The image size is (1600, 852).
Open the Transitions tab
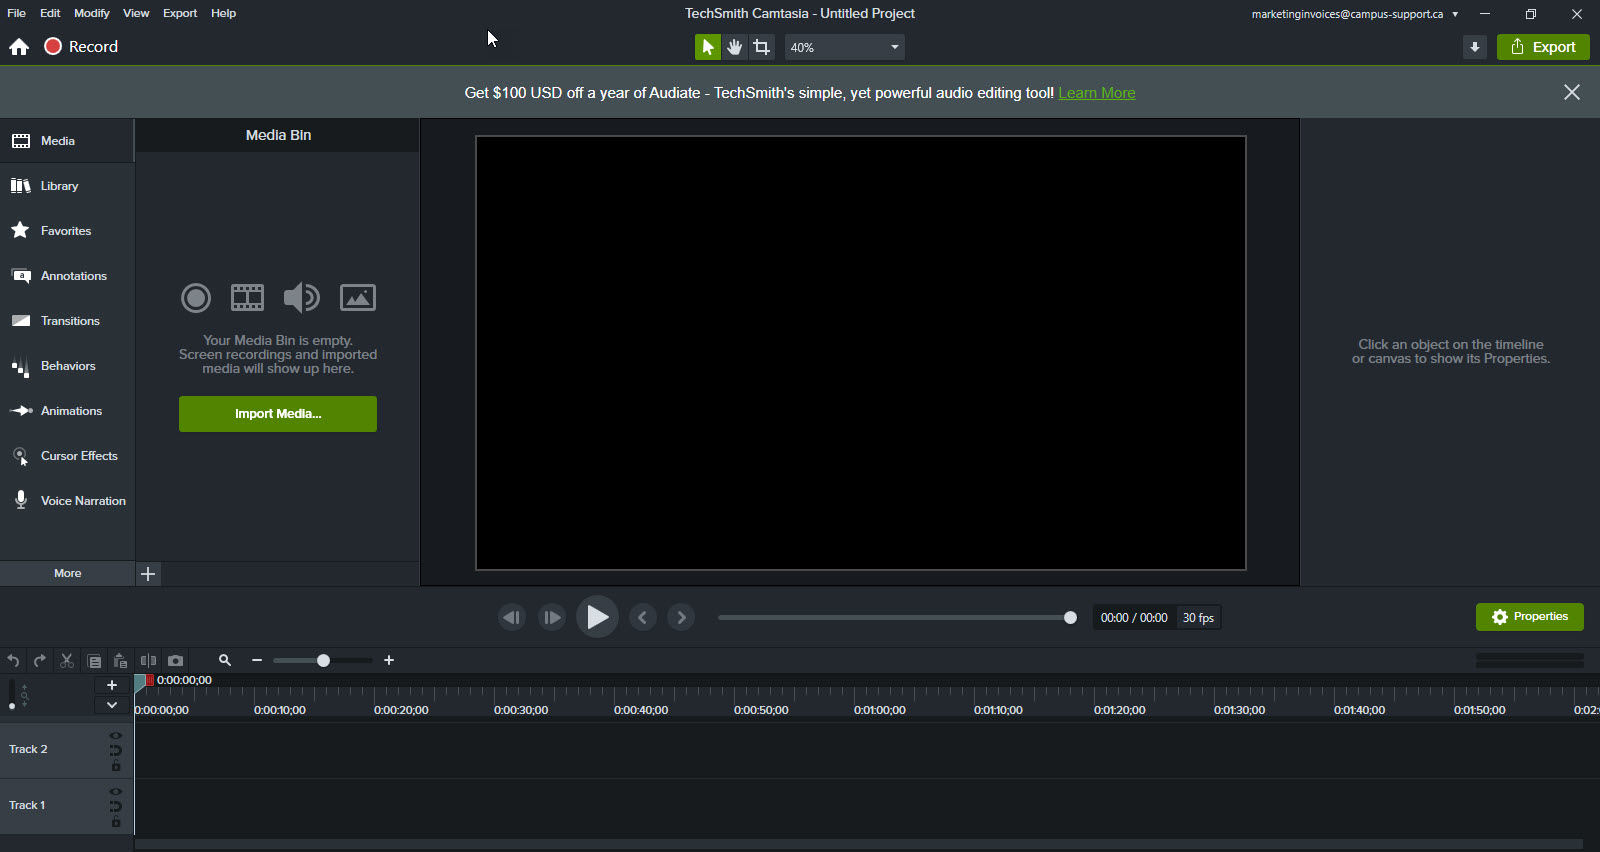(67, 321)
